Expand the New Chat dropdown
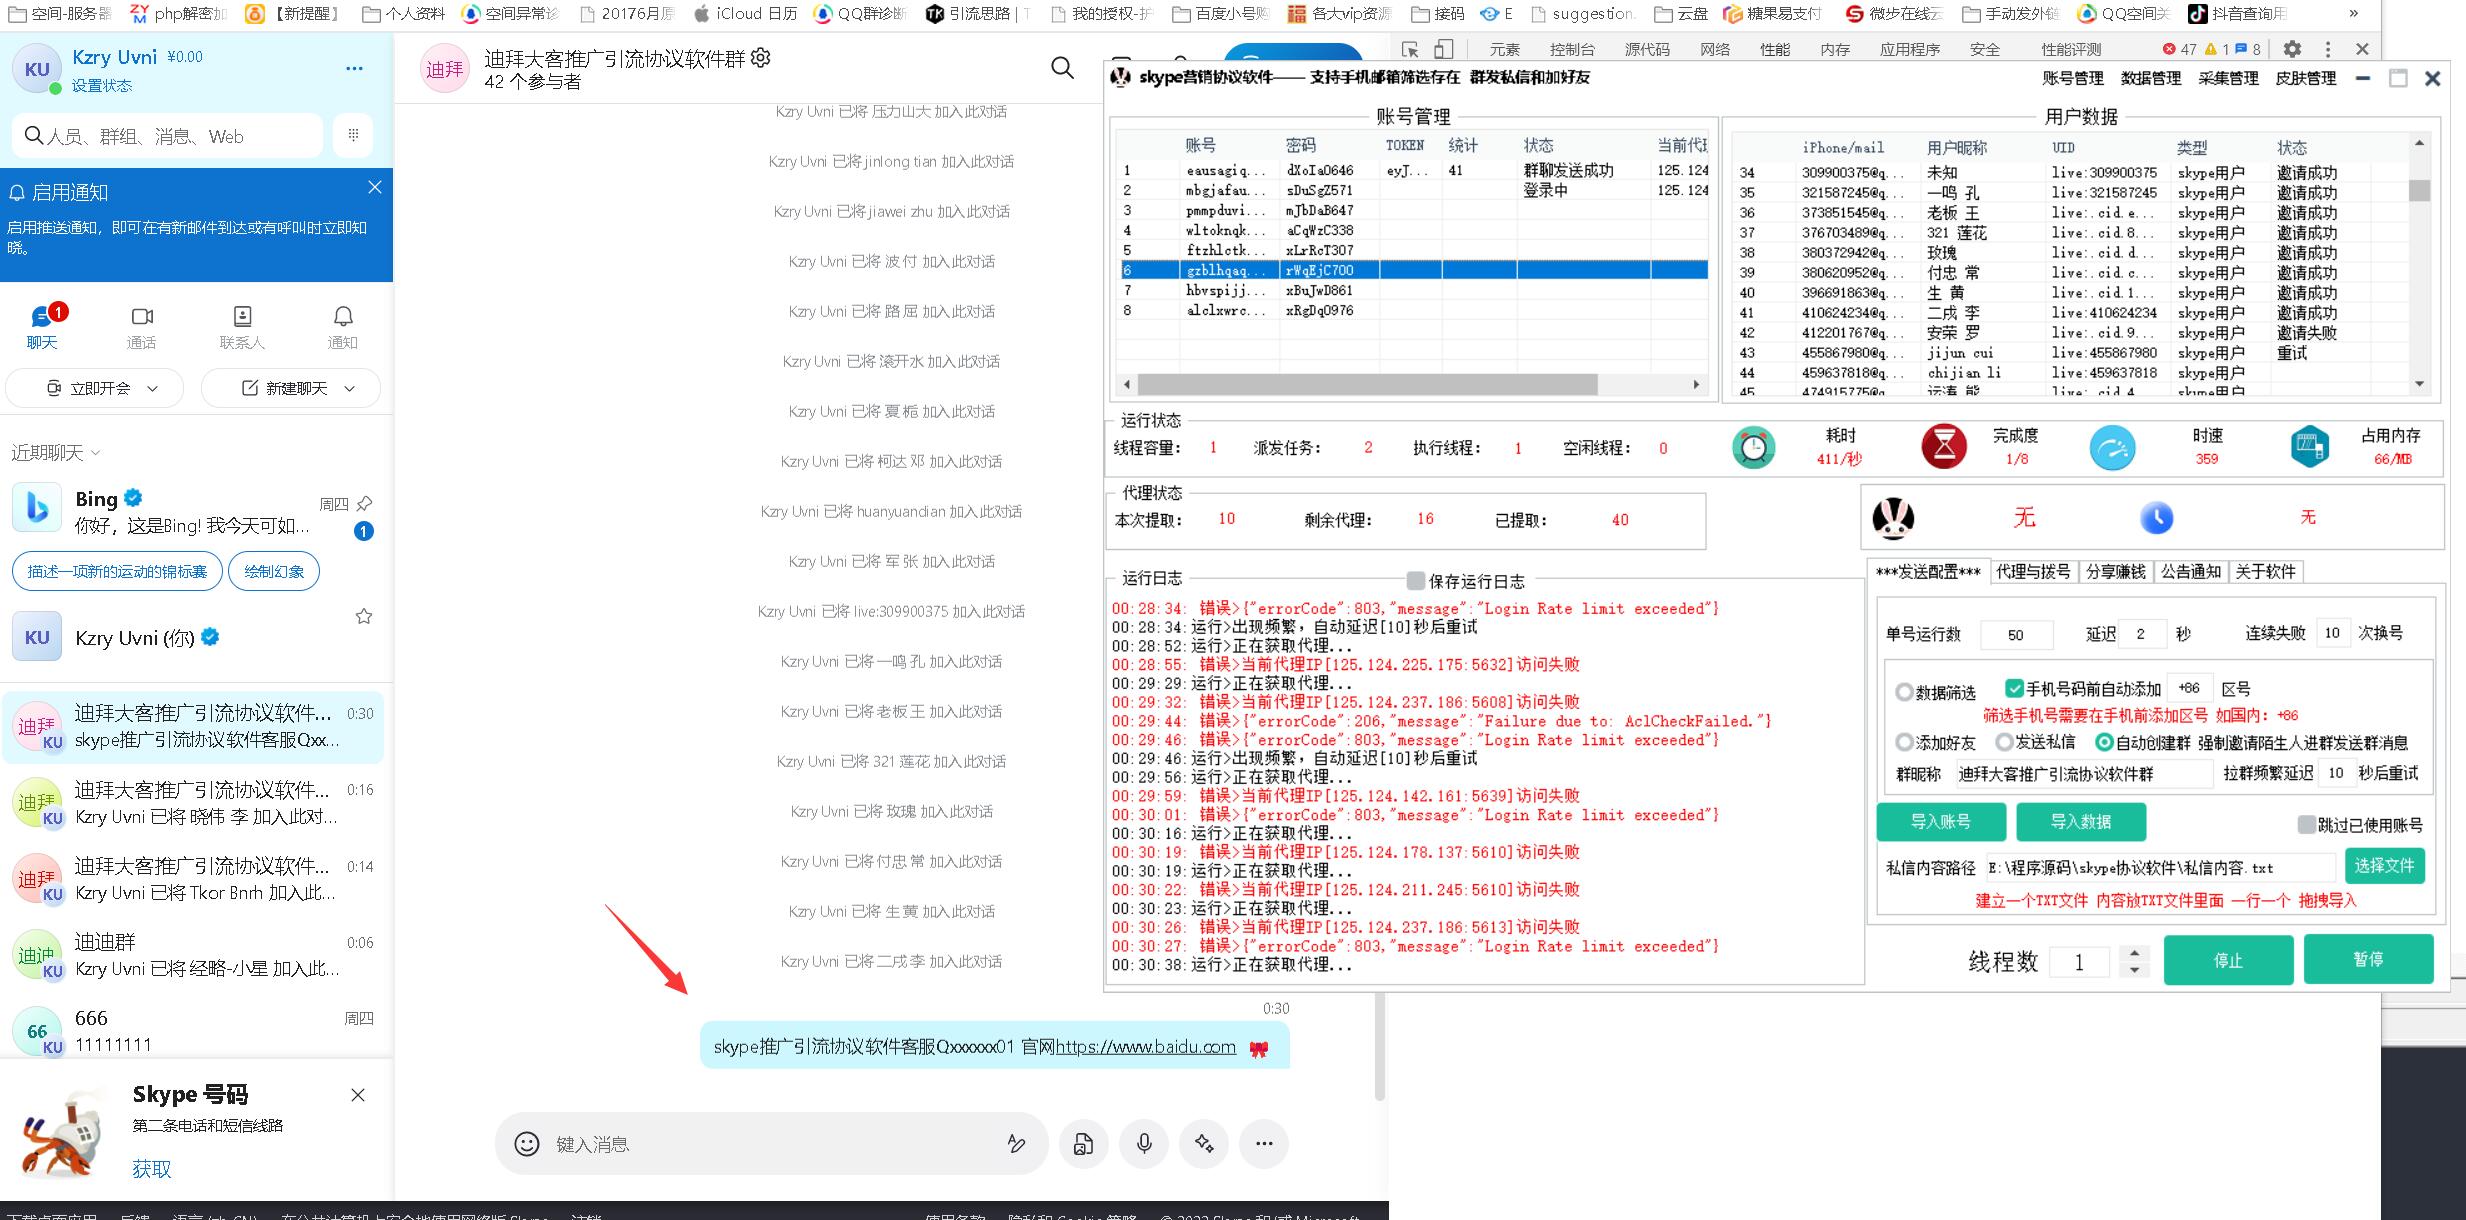This screenshot has height=1220, width=2466. [349, 388]
